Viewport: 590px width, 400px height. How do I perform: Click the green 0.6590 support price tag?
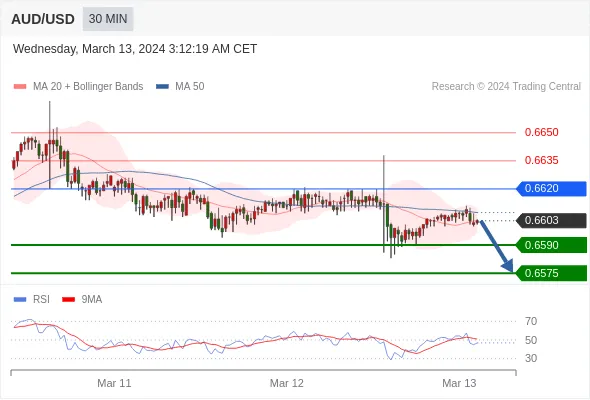551,245
